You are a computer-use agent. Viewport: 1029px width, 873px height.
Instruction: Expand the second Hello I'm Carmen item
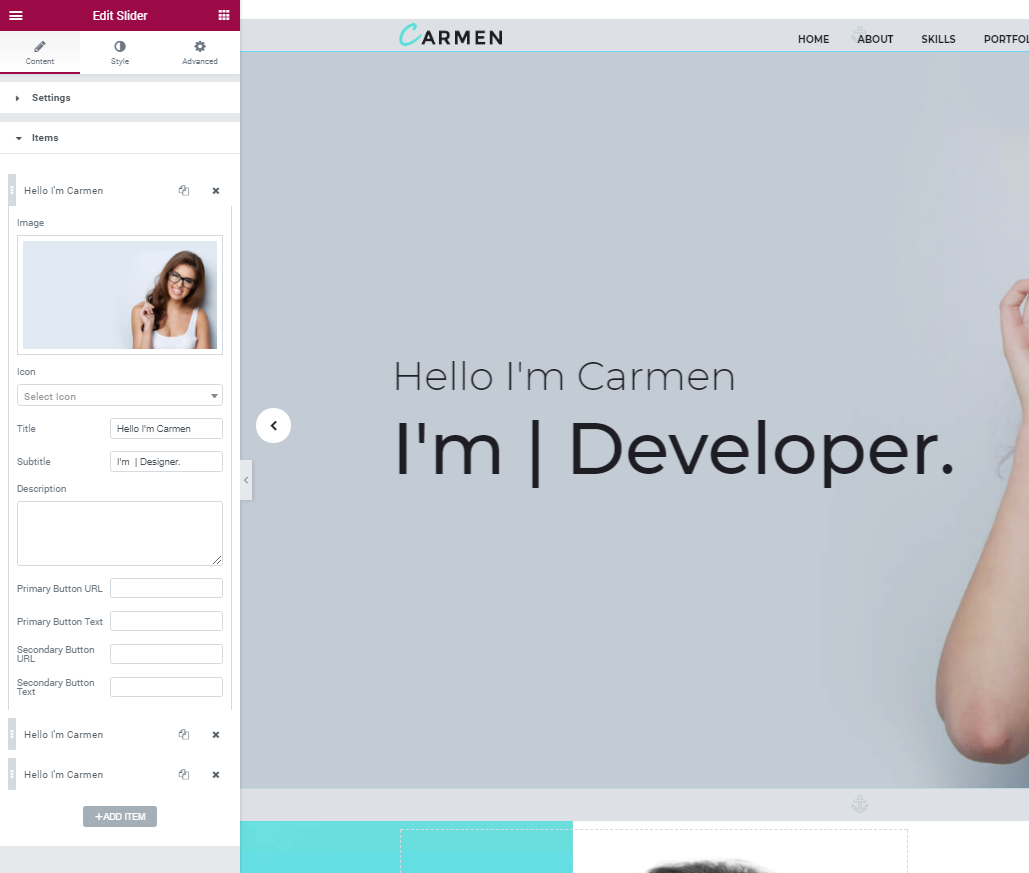[64, 734]
